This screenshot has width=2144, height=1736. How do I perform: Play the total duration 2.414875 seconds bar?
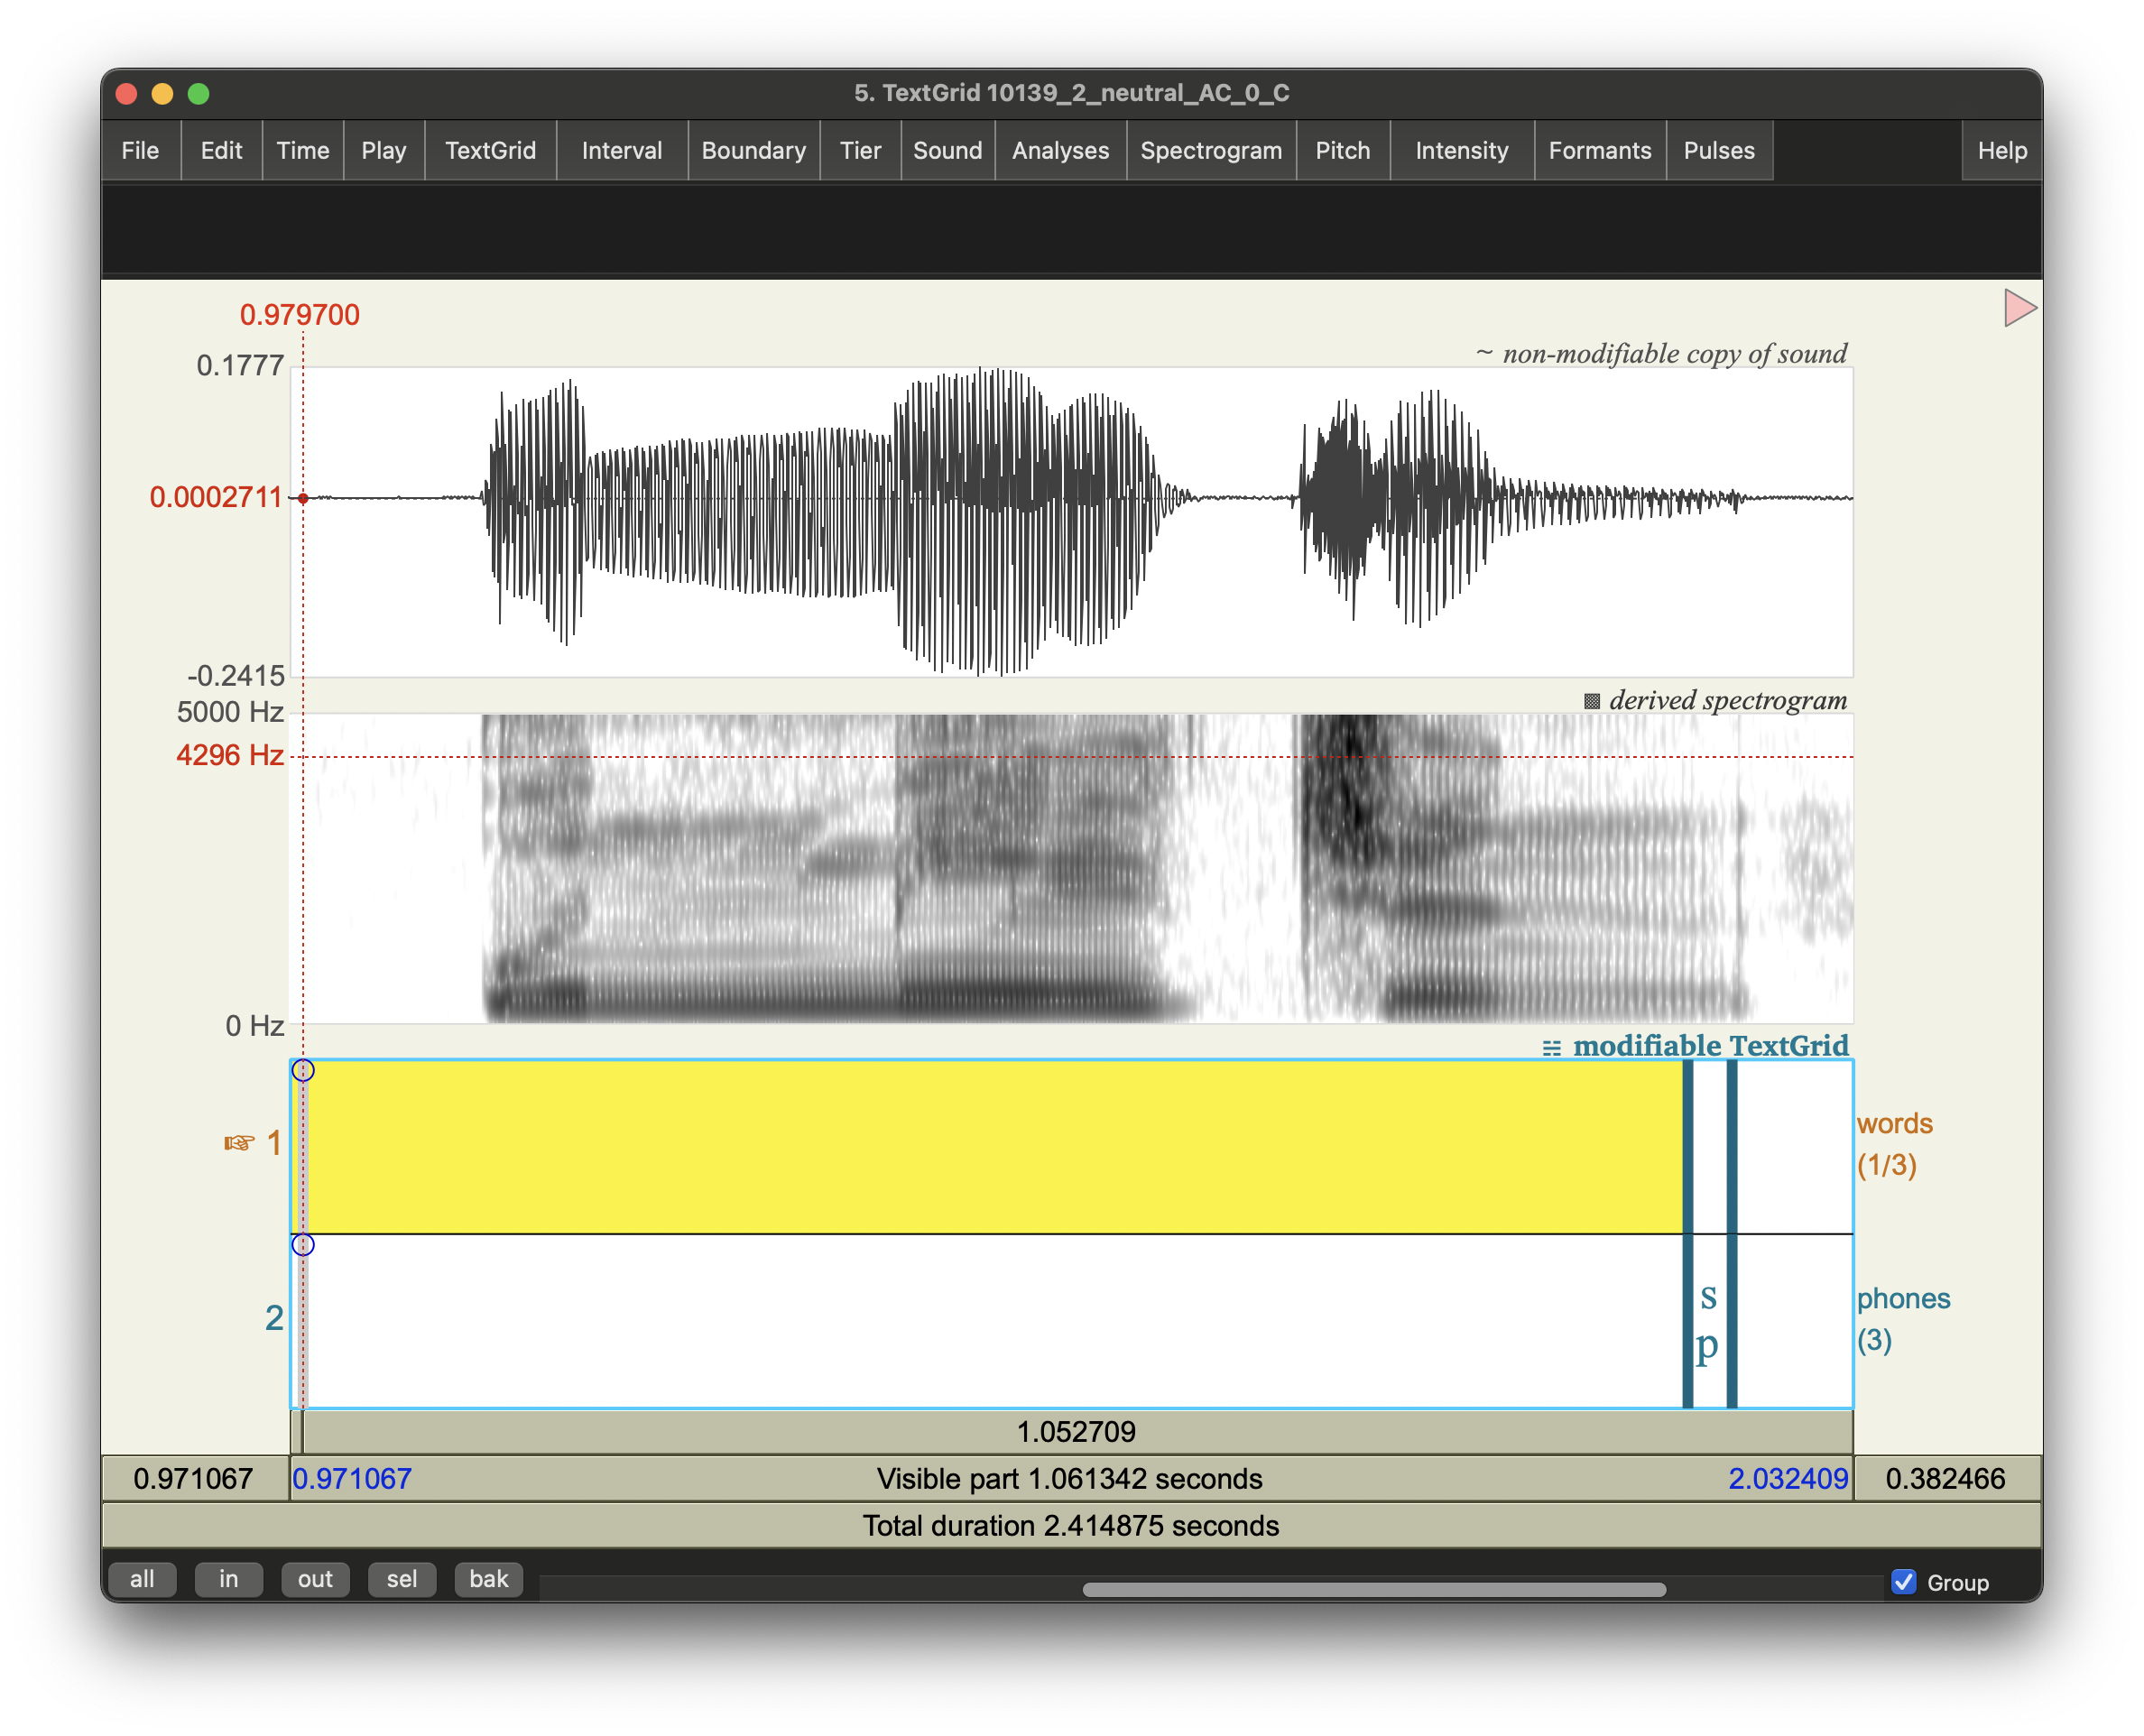click(x=1070, y=1526)
